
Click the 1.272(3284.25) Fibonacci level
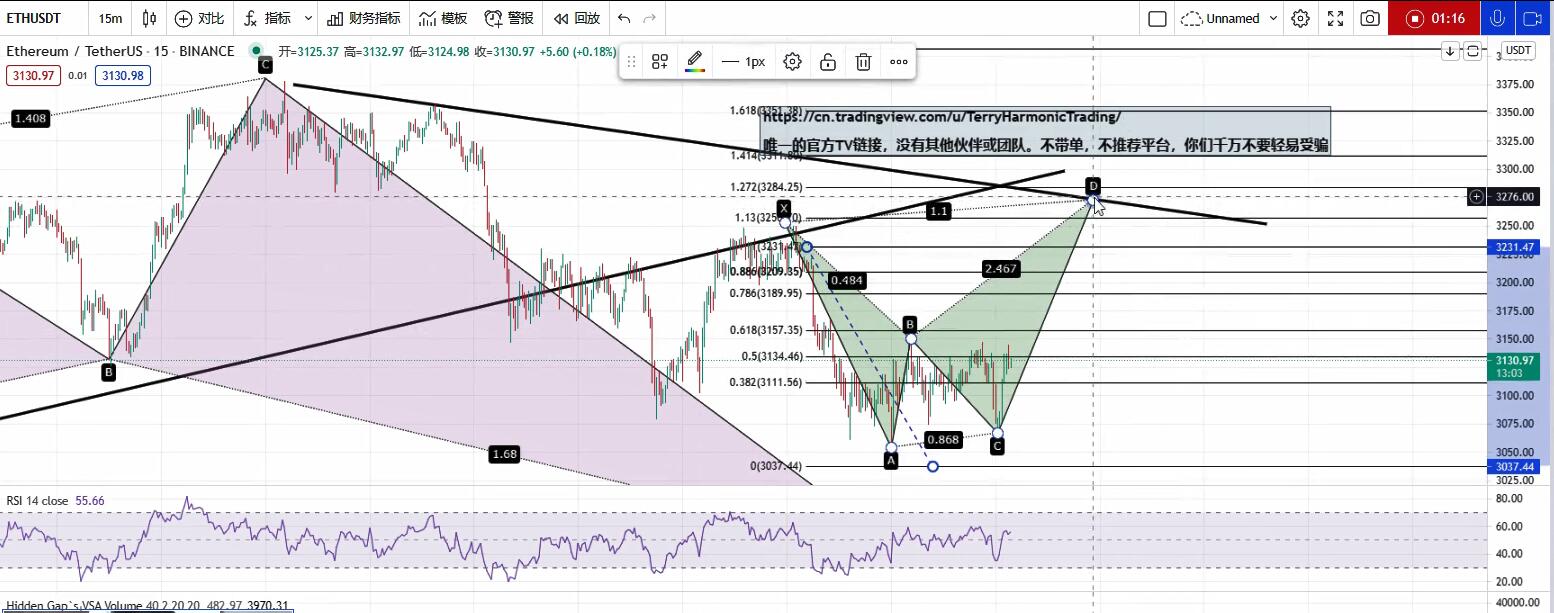pyautogui.click(x=765, y=187)
